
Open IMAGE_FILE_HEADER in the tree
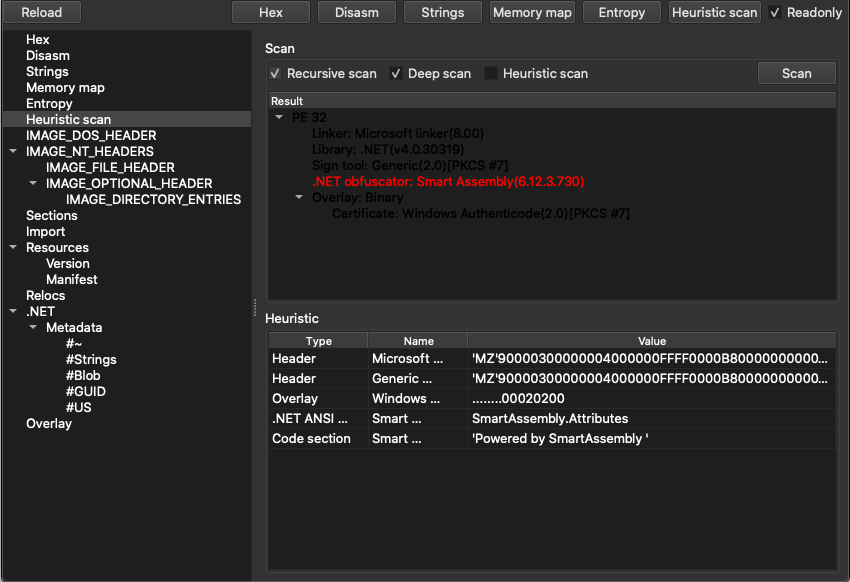tap(110, 167)
